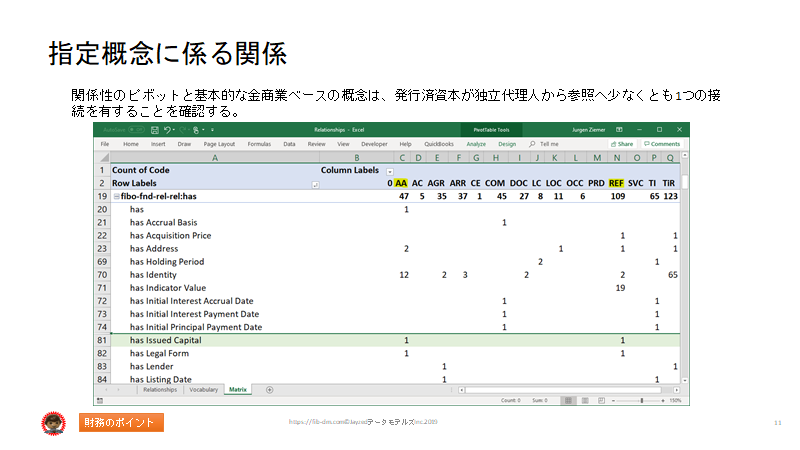Select the 'has Indicator Value' cell

tap(215, 288)
